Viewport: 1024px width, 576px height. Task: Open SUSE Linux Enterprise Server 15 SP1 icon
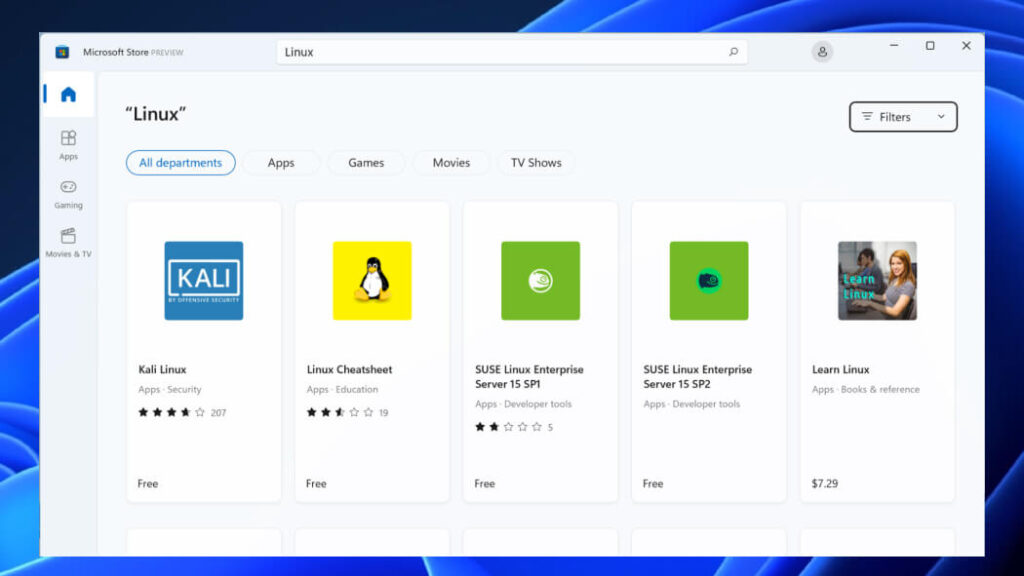[541, 281]
